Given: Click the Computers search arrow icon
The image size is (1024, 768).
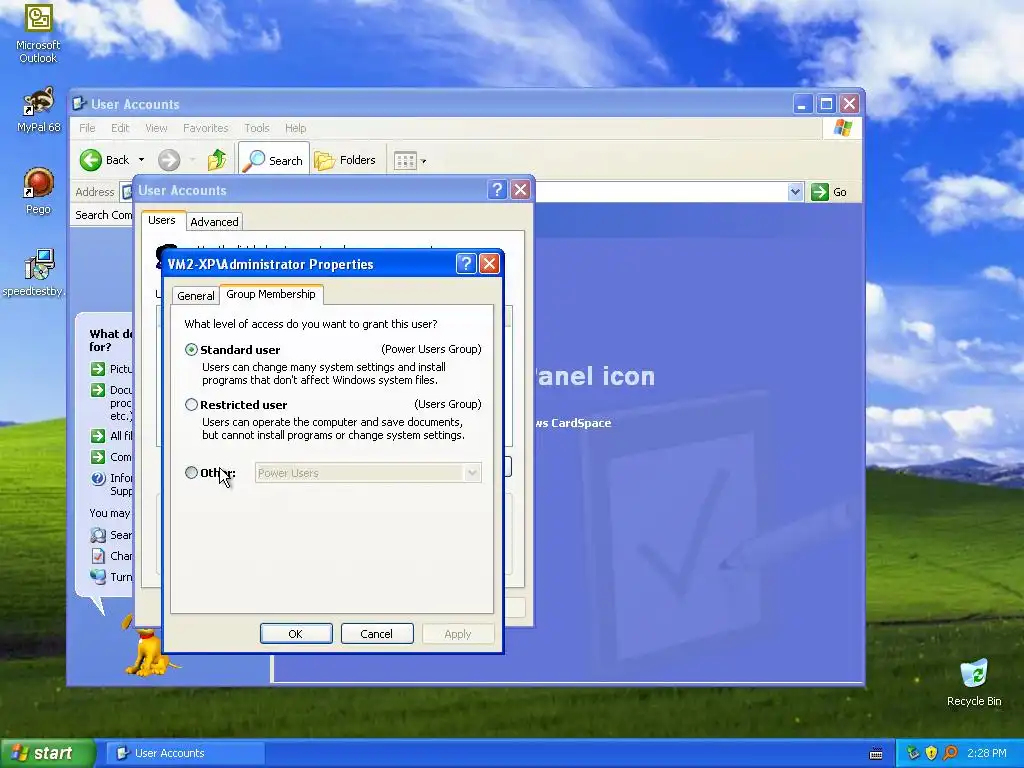Looking at the screenshot, I should coord(98,456).
